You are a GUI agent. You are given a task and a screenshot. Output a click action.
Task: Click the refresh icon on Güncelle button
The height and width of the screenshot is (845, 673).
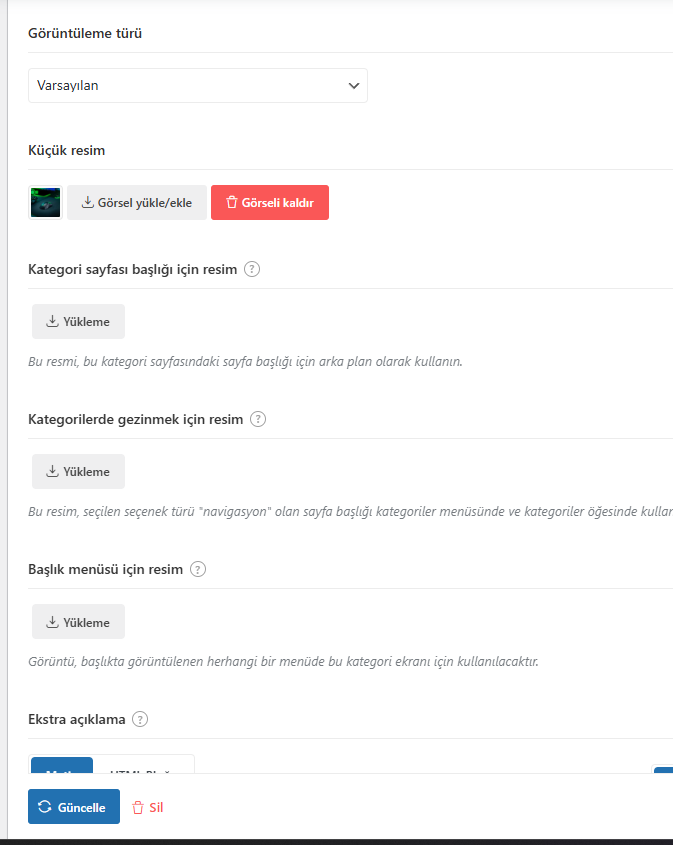click(x=45, y=807)
